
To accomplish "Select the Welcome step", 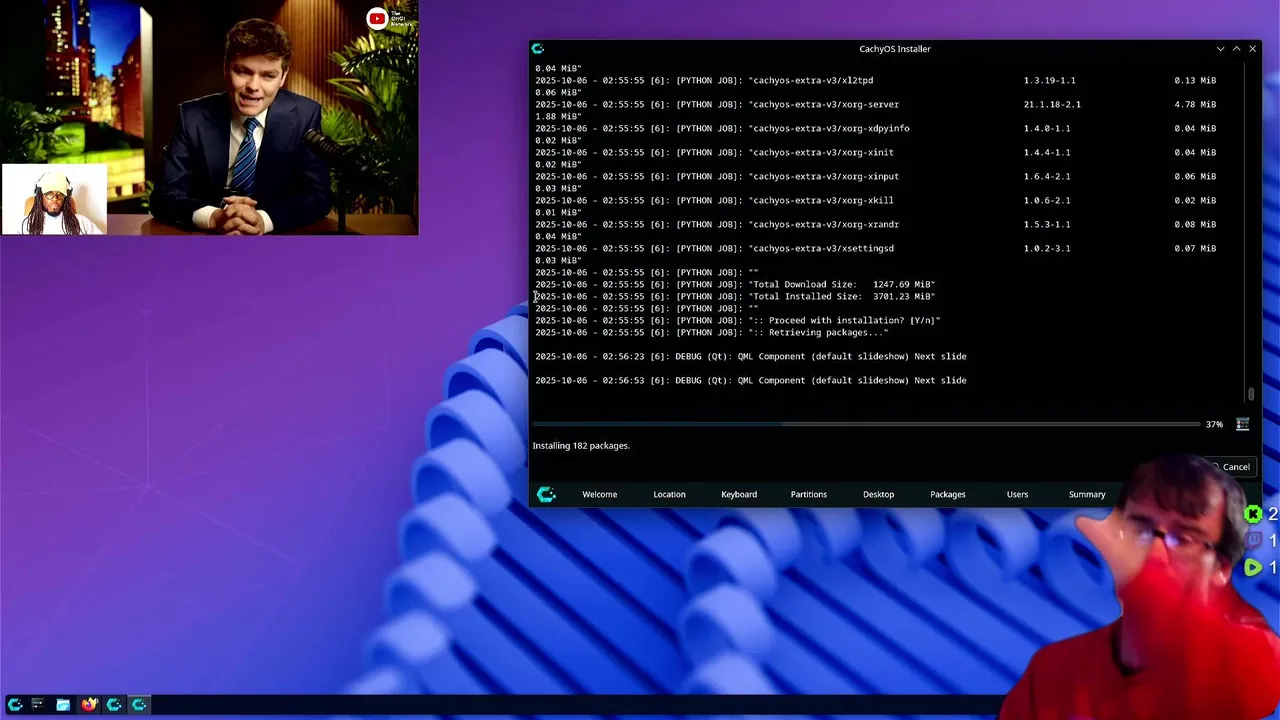I will 600,494.
